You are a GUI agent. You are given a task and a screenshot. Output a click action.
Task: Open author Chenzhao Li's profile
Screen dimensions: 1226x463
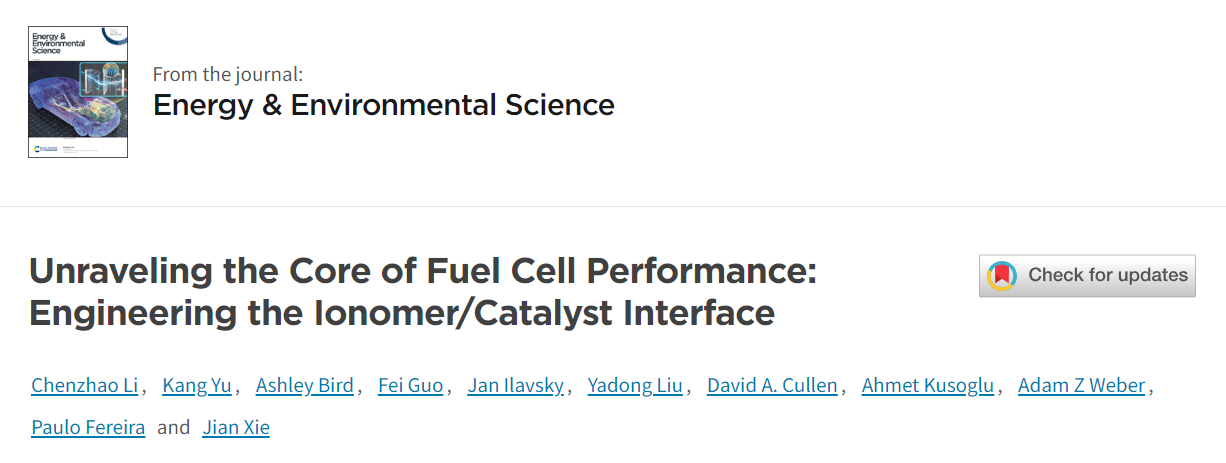tap(85, 385)
